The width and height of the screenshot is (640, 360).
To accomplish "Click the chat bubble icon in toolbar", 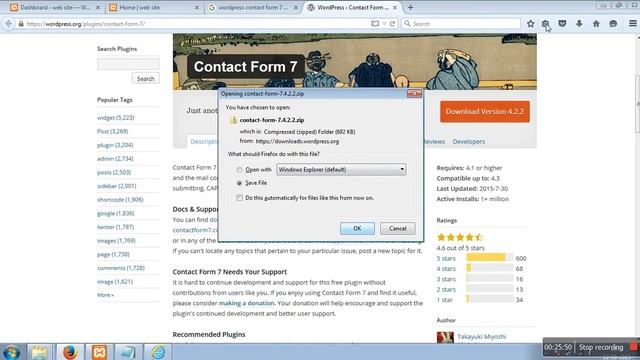I will pos(613,24).
